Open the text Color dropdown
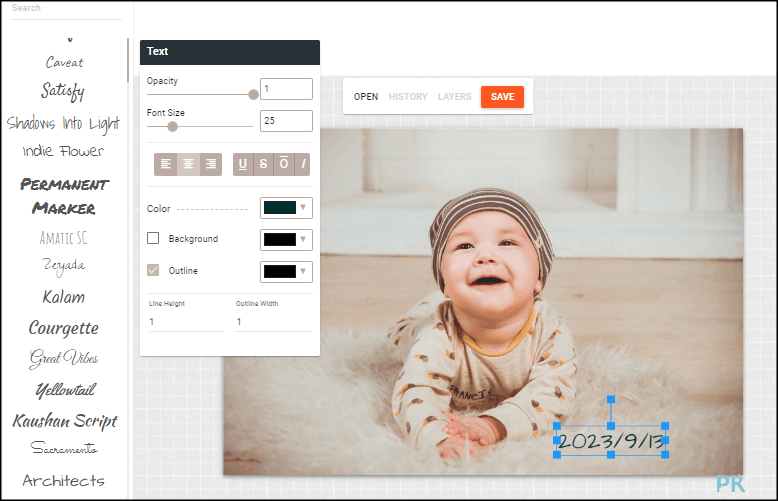Image resolution: width=778 pixels, height=501 pixels. tap(286, 208)
